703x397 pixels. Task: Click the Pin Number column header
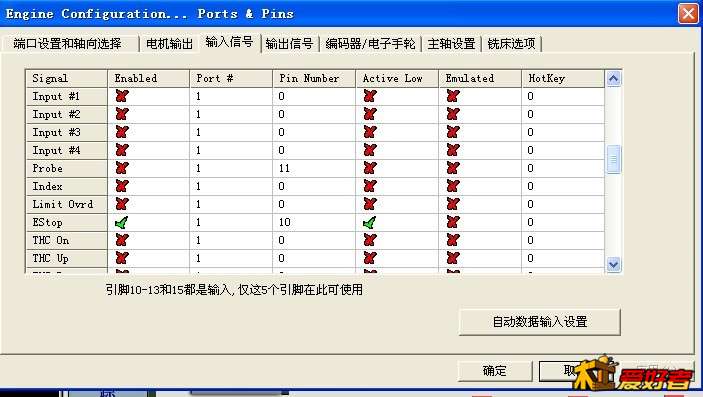click(x=314, y=79)
